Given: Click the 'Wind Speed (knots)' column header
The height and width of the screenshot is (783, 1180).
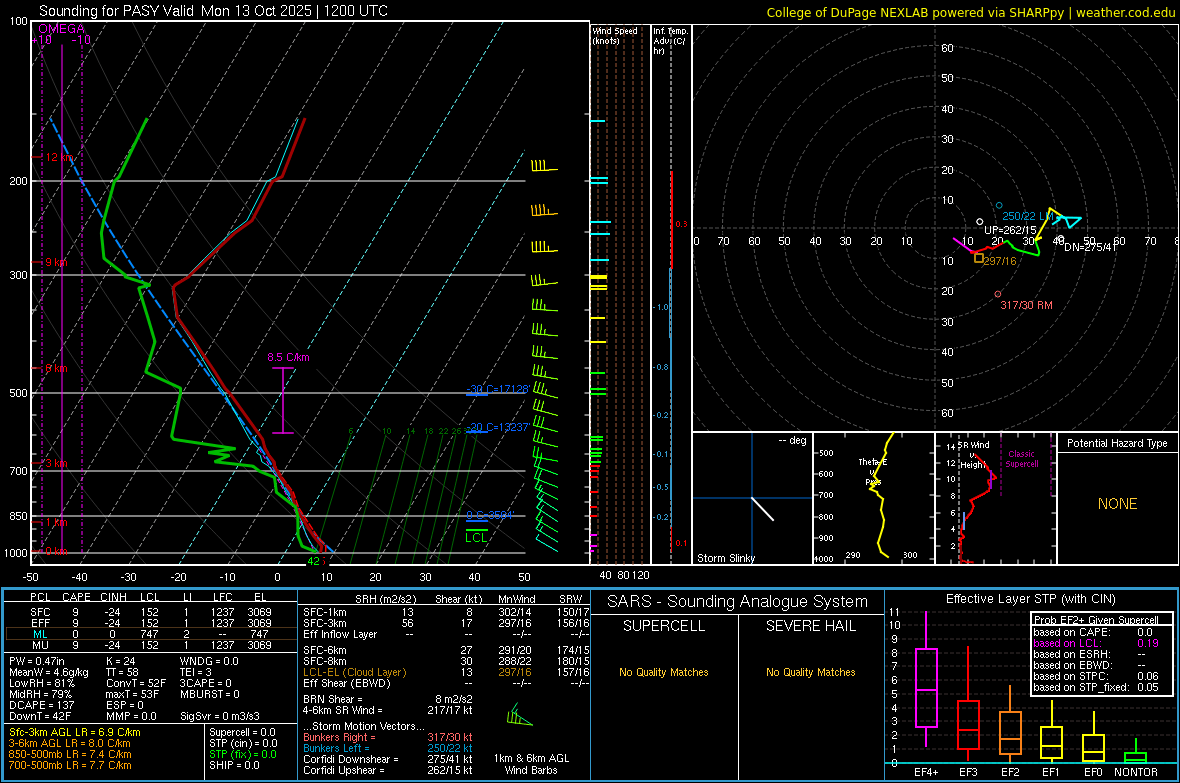Looking at the screenshot, I should pyautogui.click(x=615, y=35).
